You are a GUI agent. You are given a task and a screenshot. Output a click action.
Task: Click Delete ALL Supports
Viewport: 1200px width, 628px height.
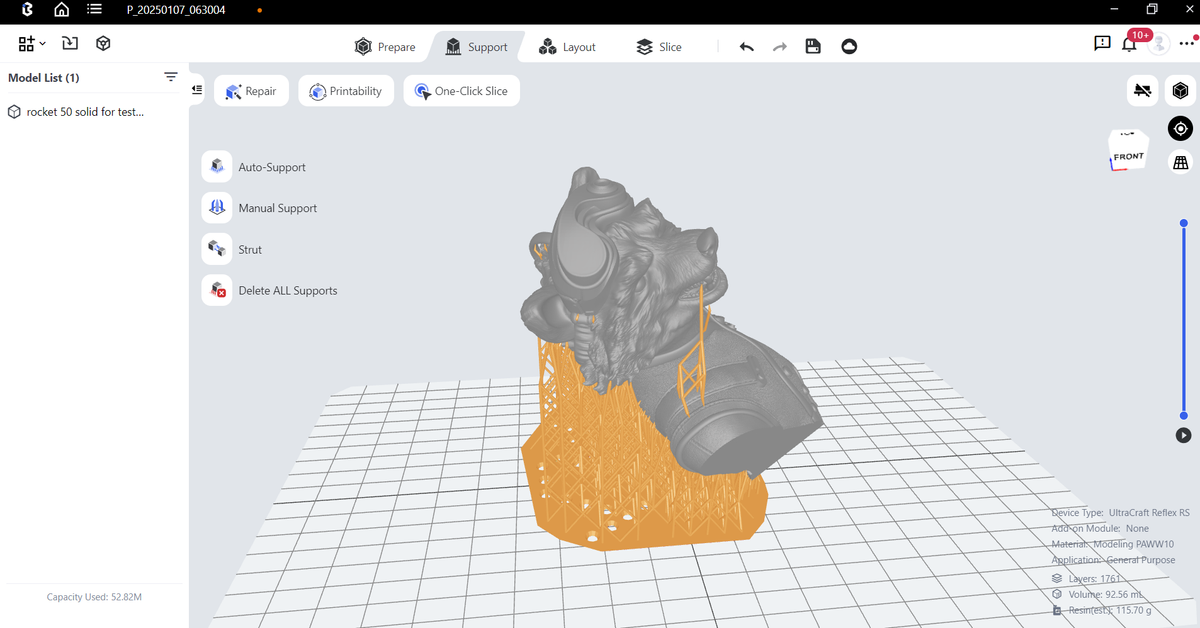[x=288, y=290]
